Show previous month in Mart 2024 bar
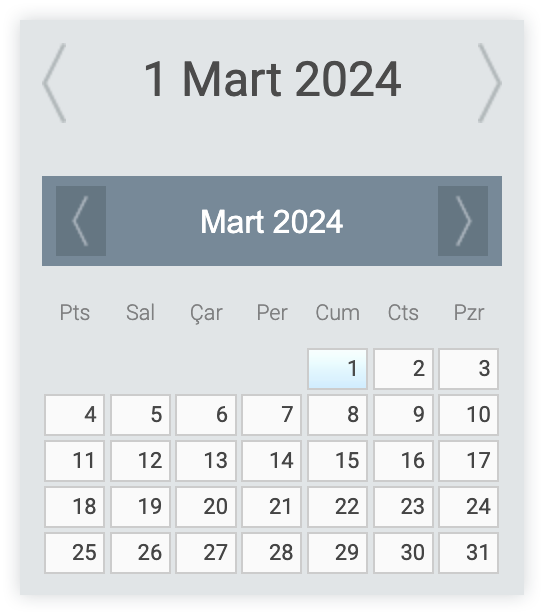544x615 pixels. click(x=81, y=221)
